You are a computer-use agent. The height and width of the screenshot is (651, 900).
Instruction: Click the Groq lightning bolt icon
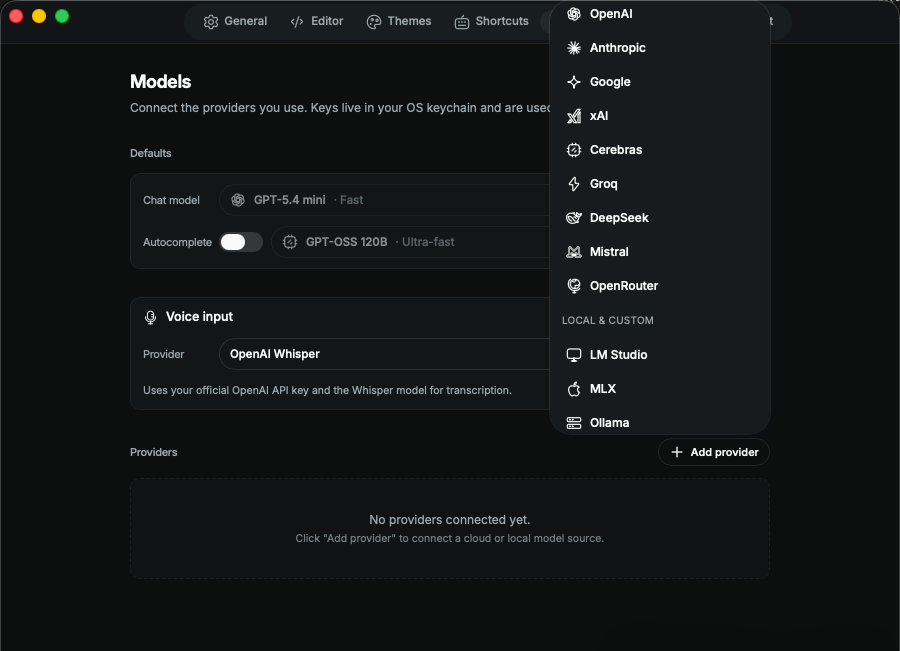pyautogui.click(x=574, y=184)
